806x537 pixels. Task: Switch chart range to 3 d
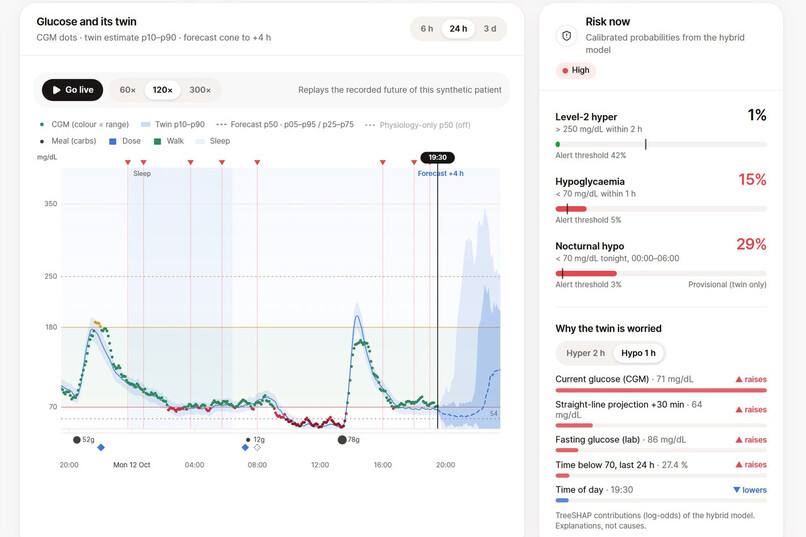click(x=490, y=29)
